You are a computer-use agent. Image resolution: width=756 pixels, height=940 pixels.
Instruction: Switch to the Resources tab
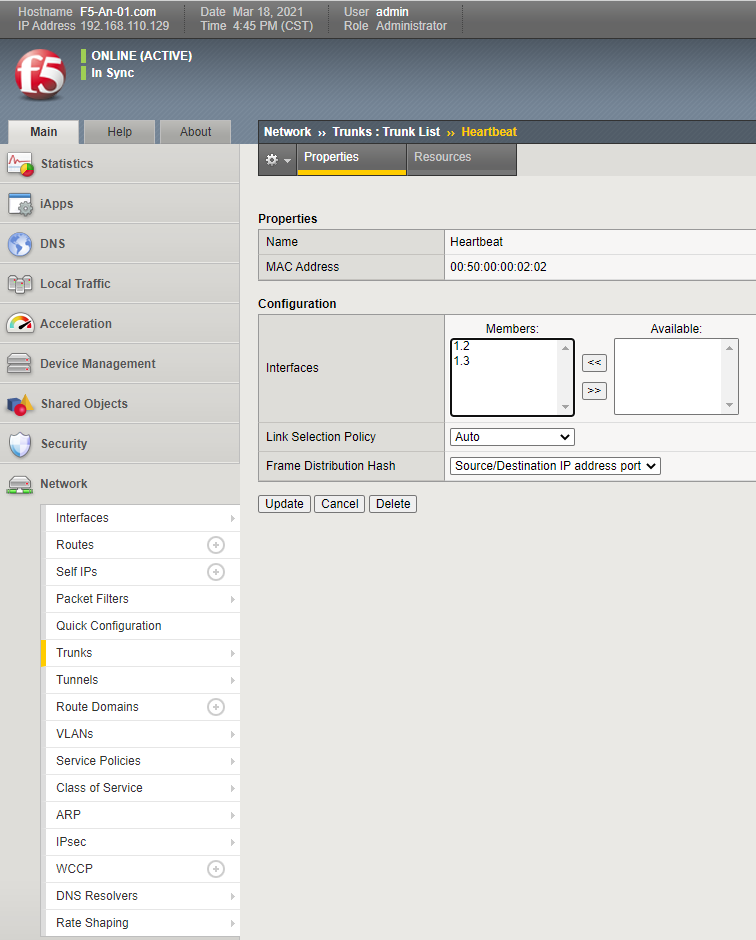[442, 158]
